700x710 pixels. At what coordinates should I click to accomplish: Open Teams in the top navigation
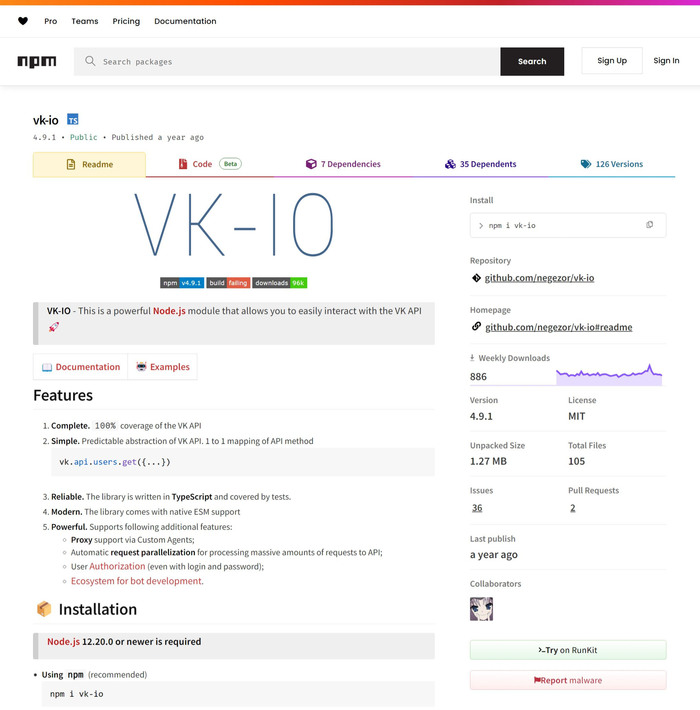[x=85, y=21]
